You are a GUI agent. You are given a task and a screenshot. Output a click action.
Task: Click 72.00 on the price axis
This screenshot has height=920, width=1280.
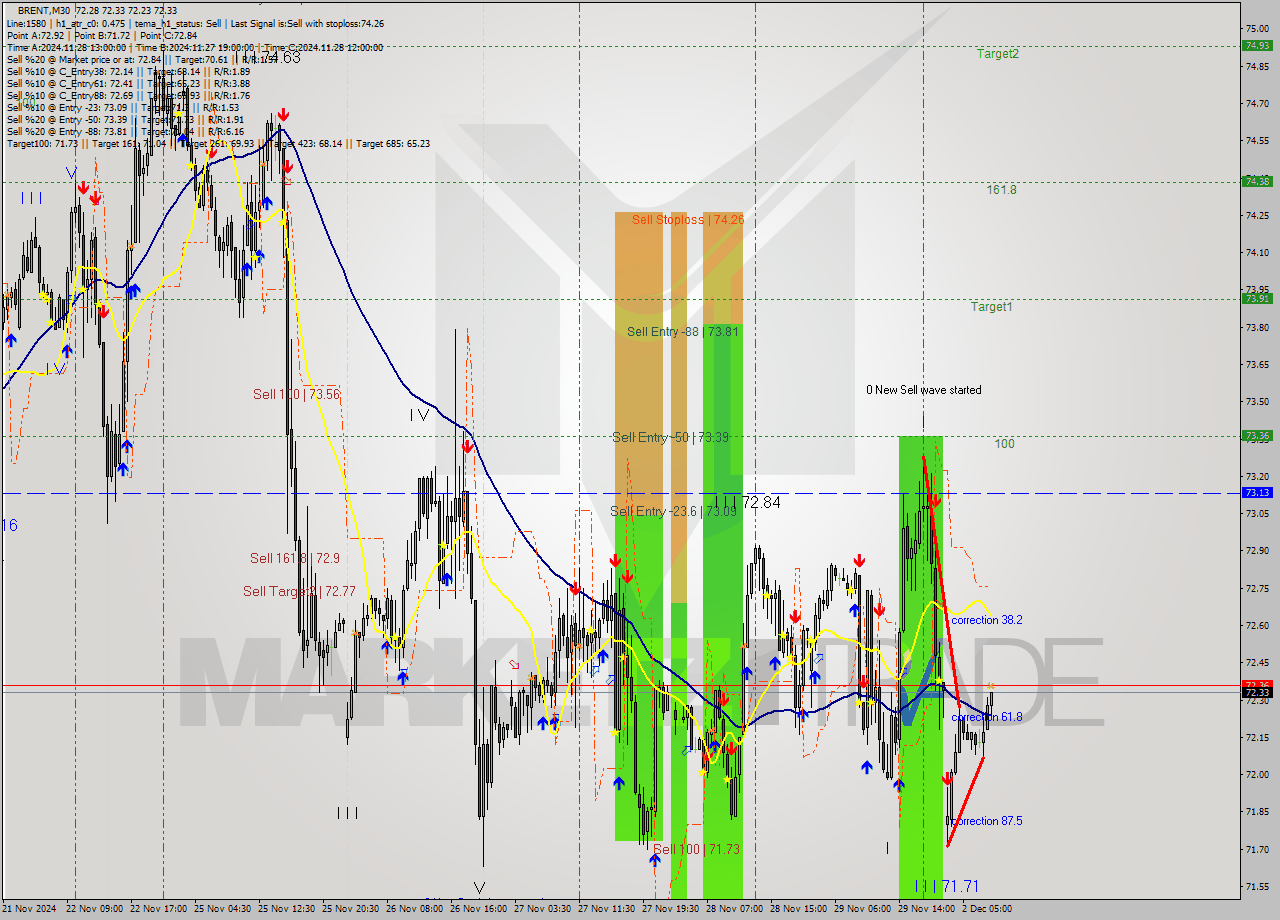click(x=1256, y=774)
